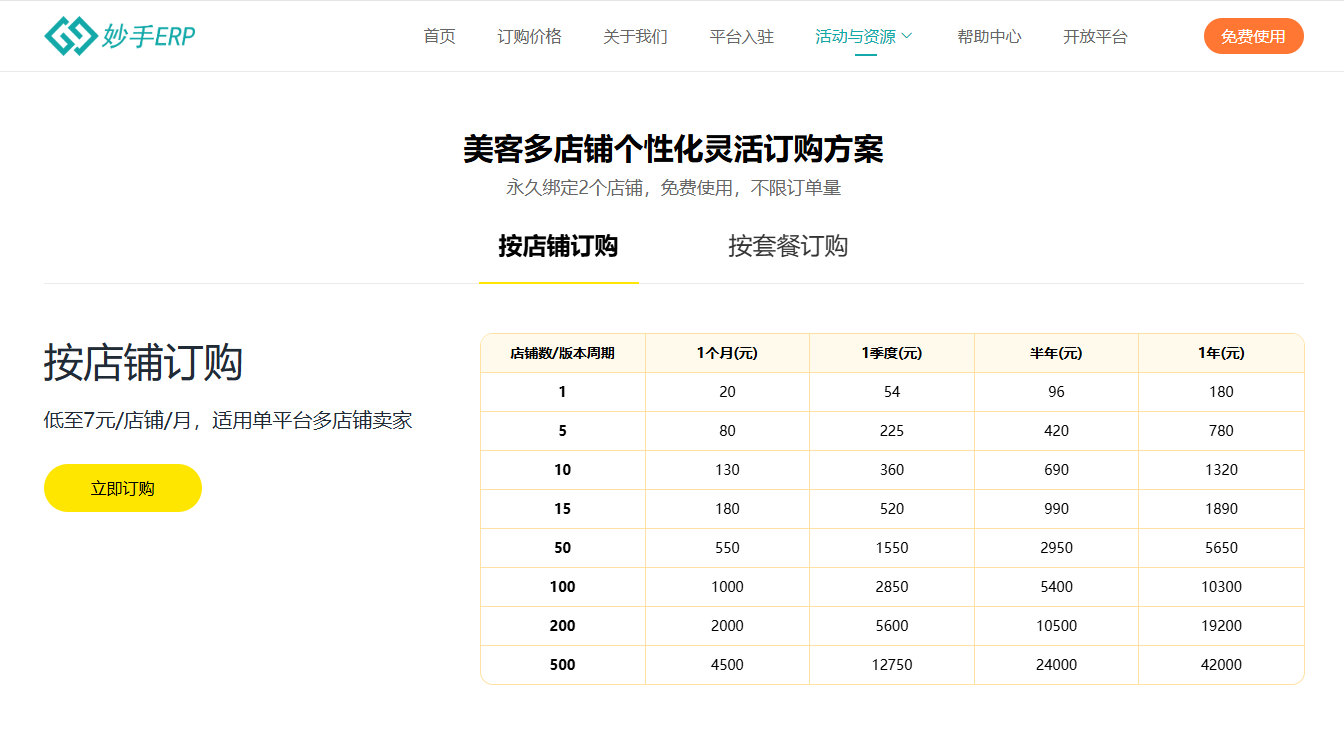Click the orange 免费使用 button
This screenshot has height=731, width=1344.
(x=1254, y=36)
